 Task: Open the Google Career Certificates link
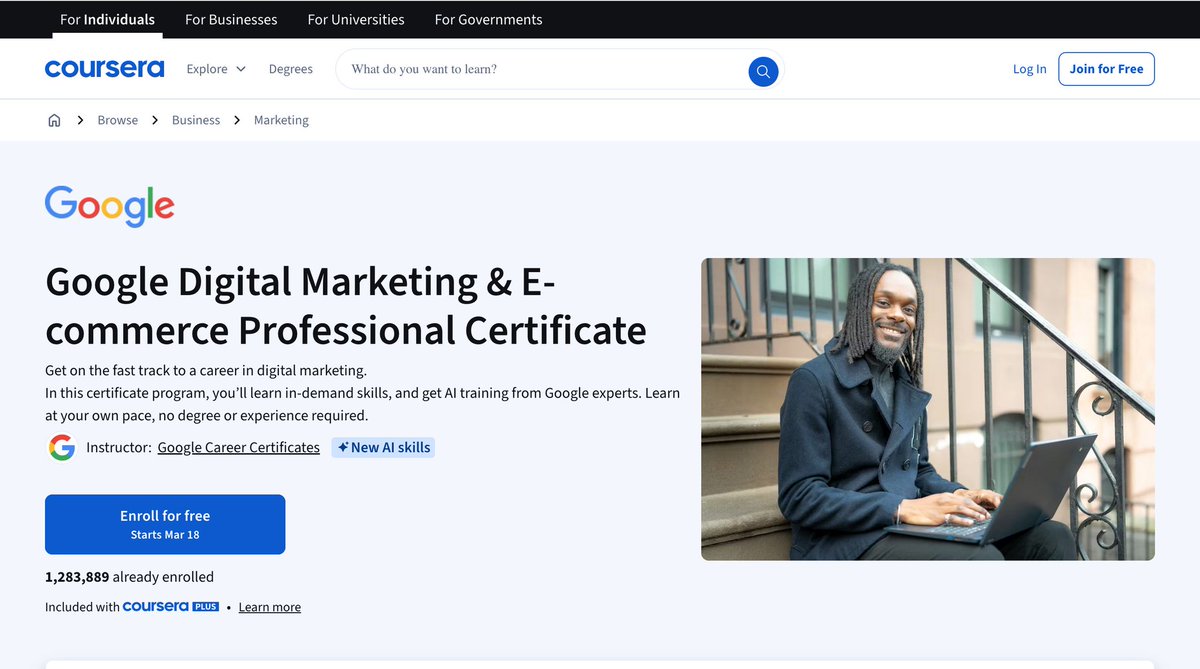239,447
